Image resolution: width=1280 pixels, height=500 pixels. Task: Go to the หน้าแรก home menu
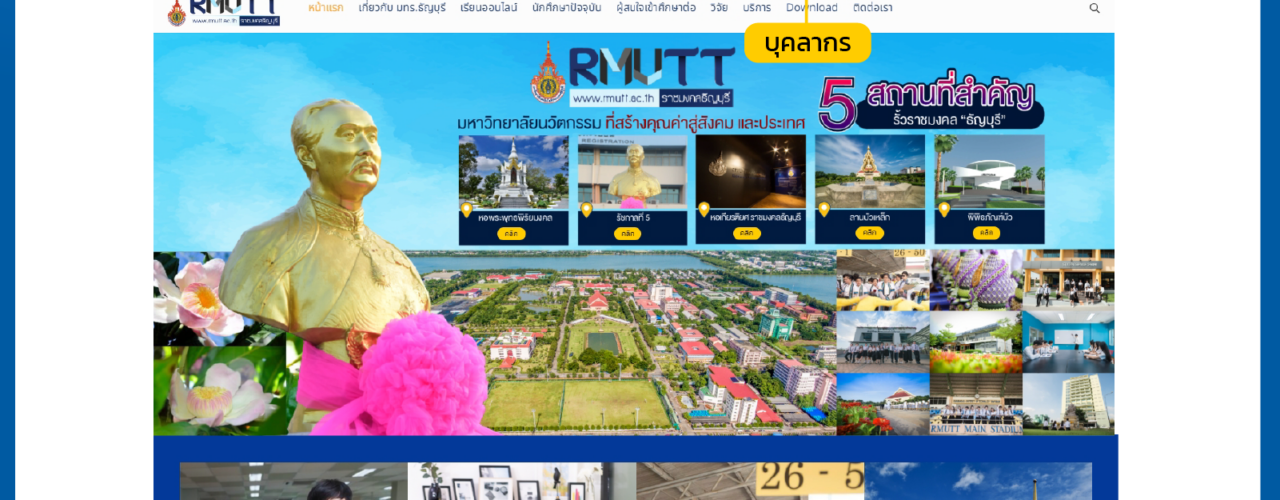click(326, 8)
